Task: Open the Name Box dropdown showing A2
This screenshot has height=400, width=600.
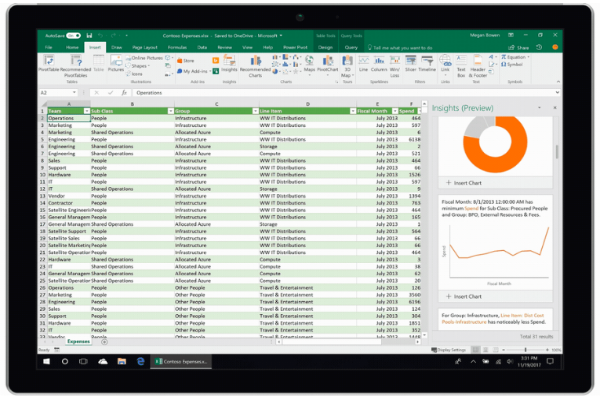Action: click(x=74, y=93)
